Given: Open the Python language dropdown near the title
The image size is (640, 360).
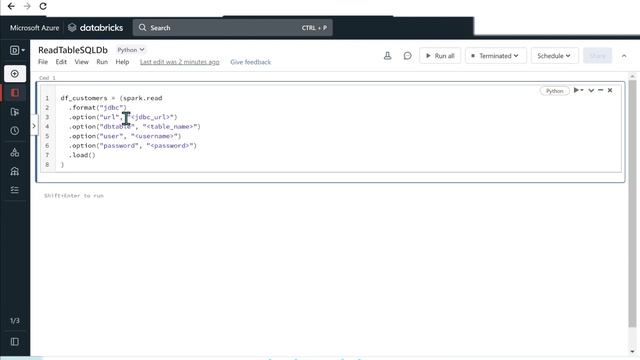Looking at the screenshot, I should tap(131, 50).
